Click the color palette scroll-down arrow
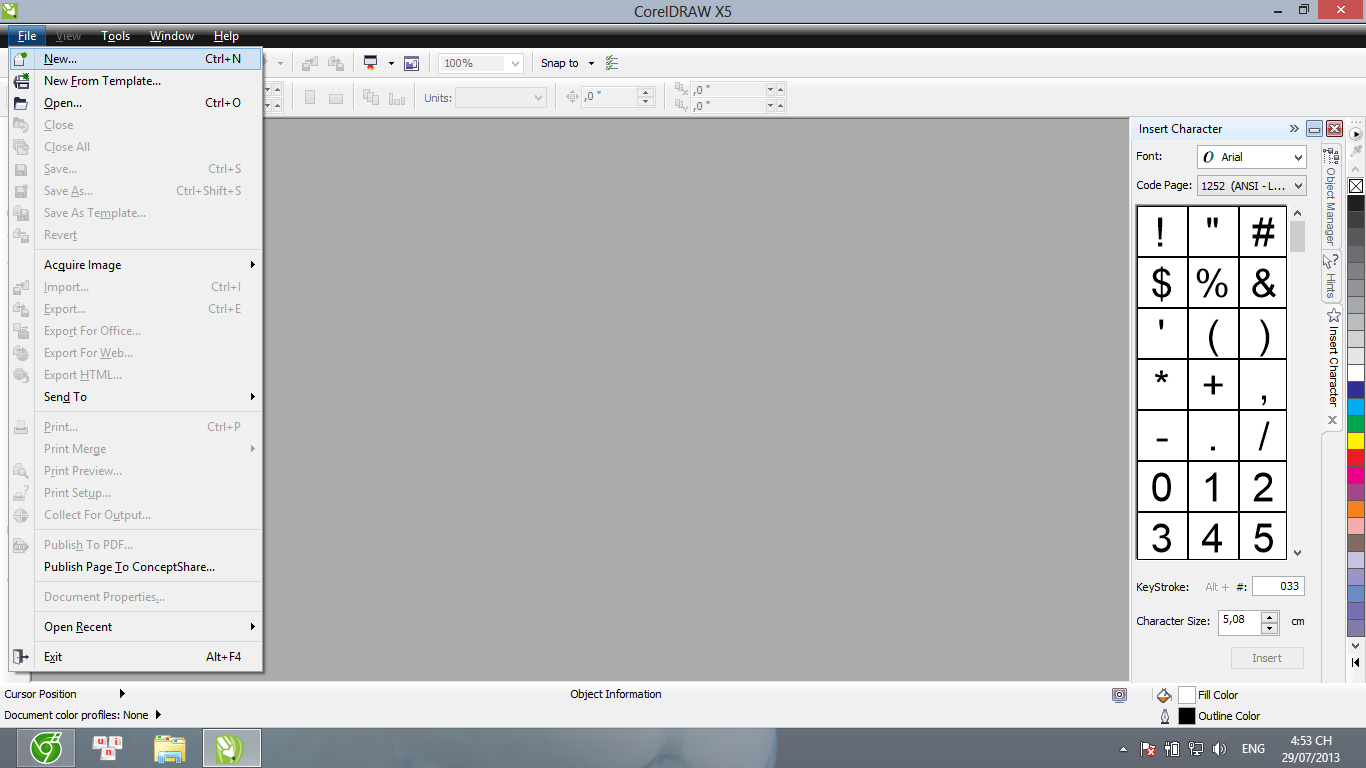Viewport: 1366px width, 768px height. [x=1356, y=645]
